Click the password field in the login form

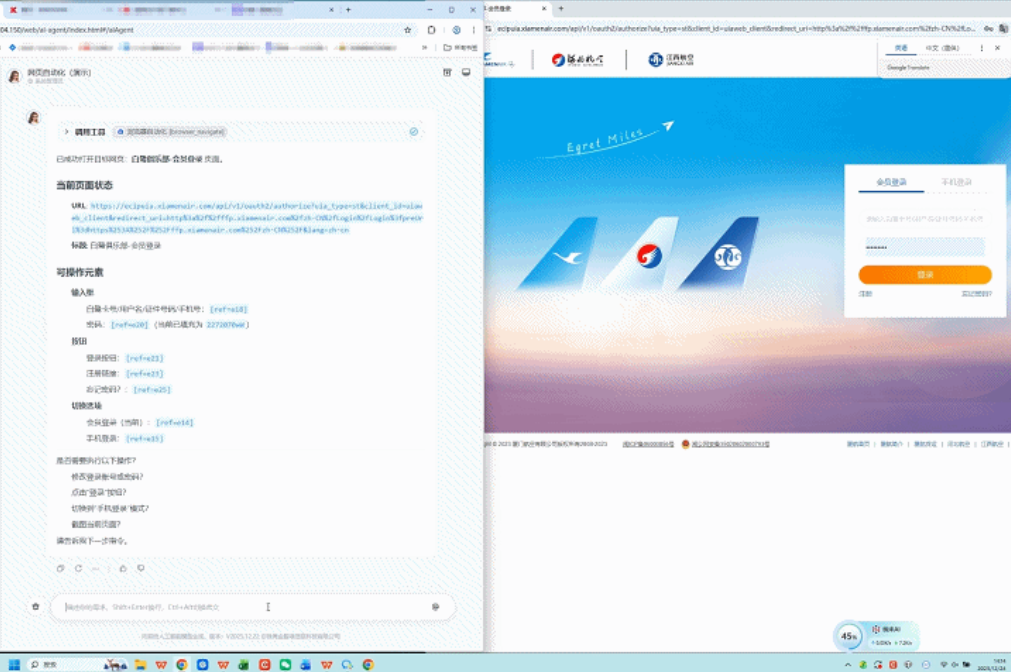click(x=924, y=247)
